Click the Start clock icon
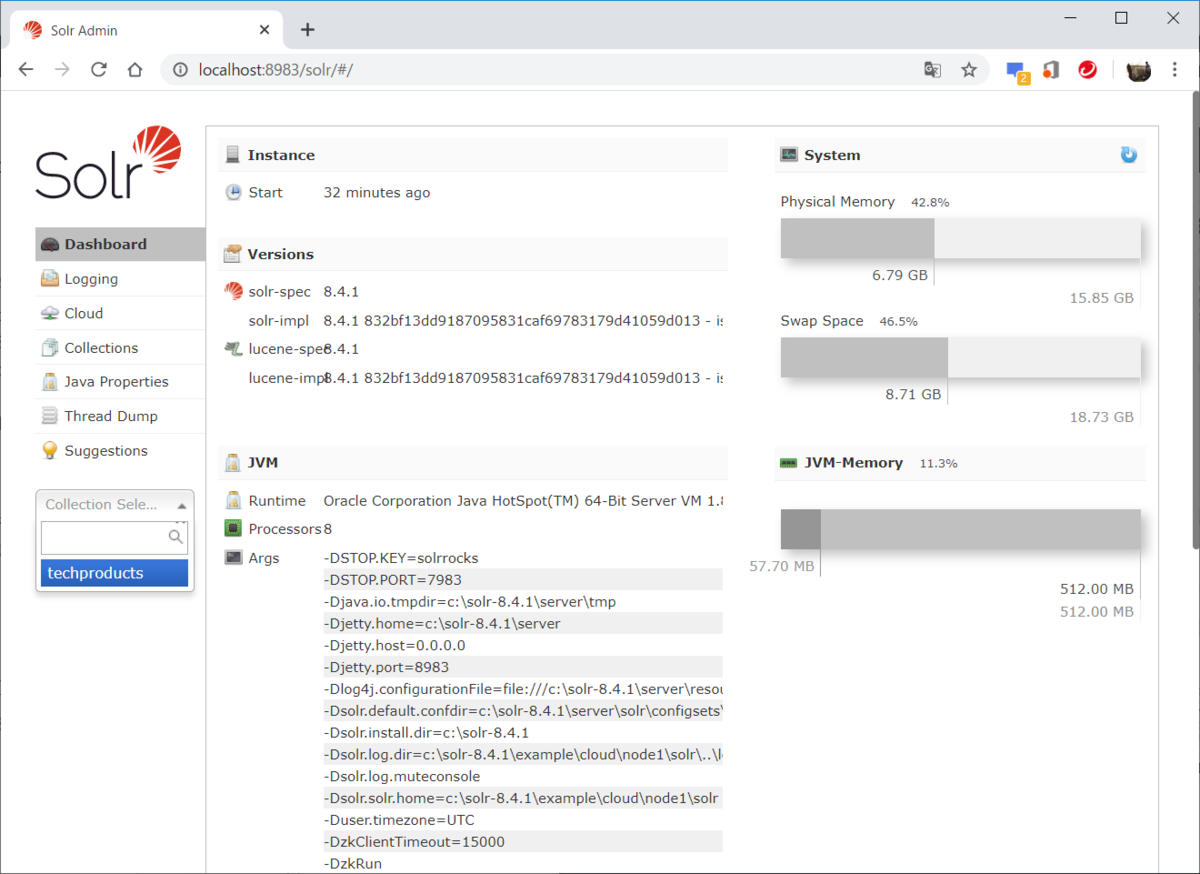Image resolution: width=1200 pixels, height=874 pixels. coord(233,193)
